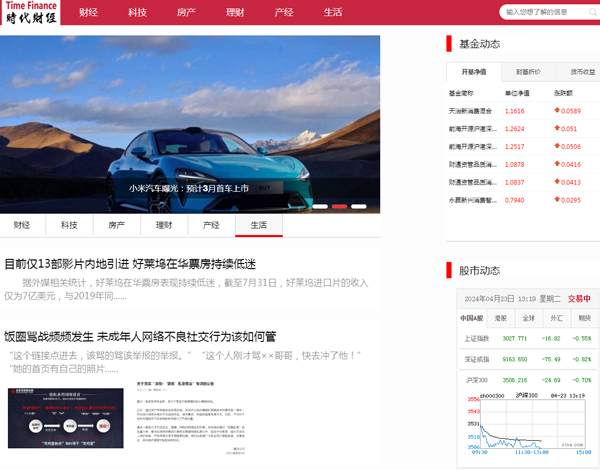Open the 深证成指 index row
Image resolution: width=600 pixels, height=470 pixels.
(528, 359)
